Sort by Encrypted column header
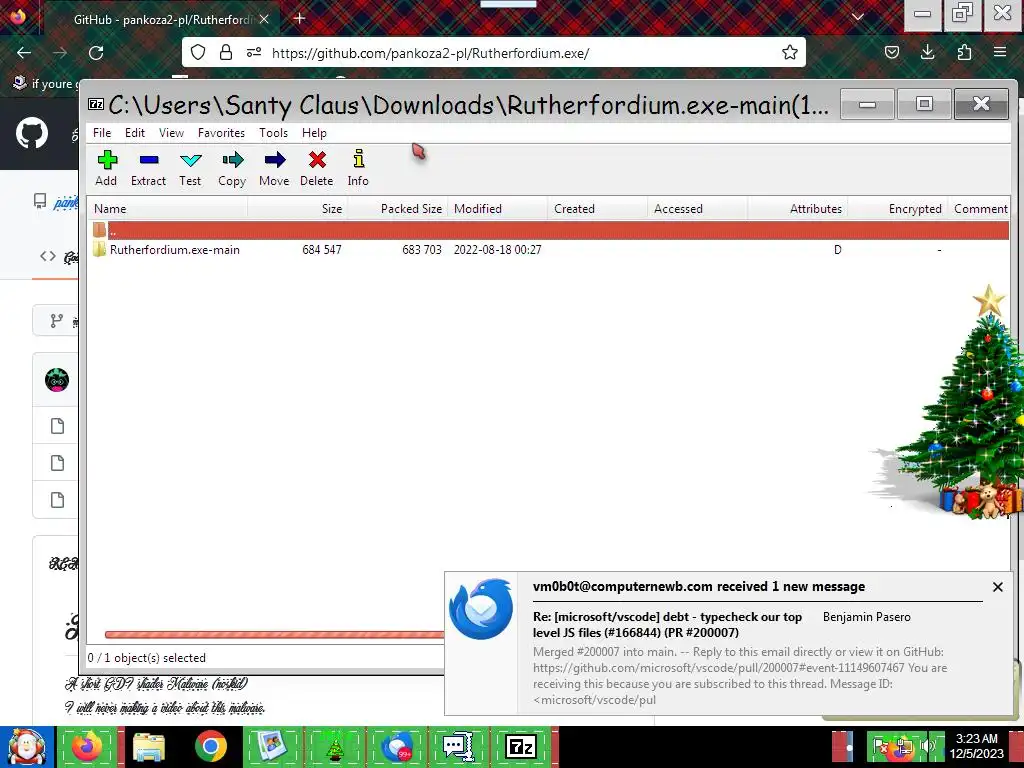The width and height of the screenshot is (1024, 768). pyautogui.click(x=897, y=209)
